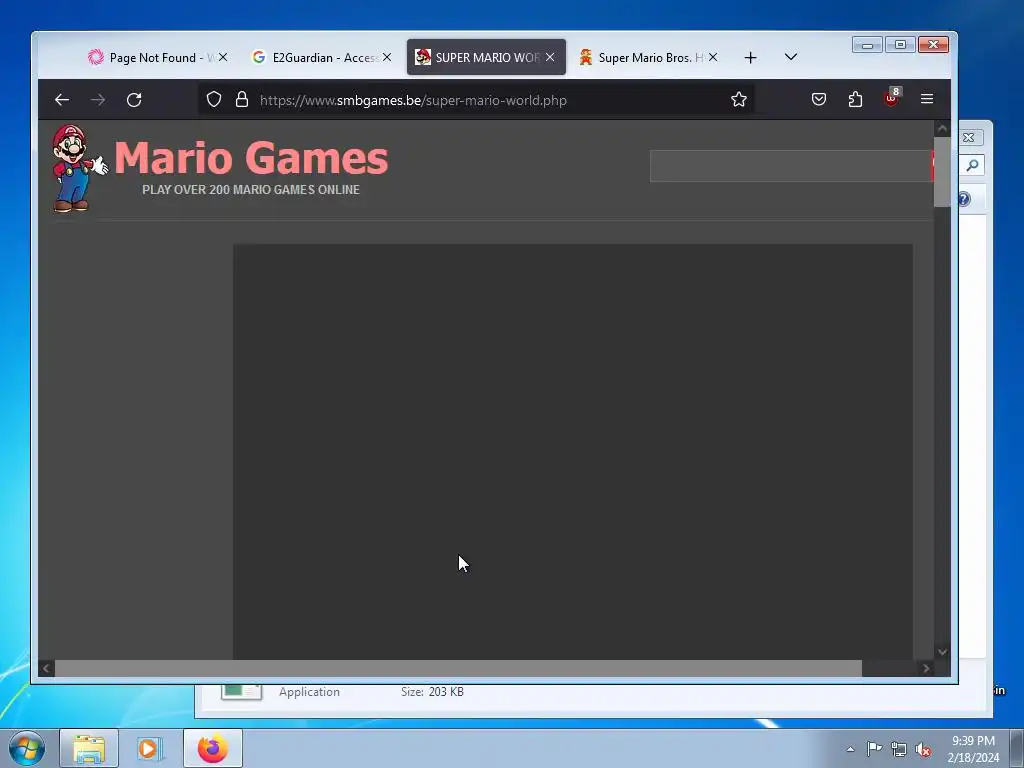
Task: Open the Extensions puzzle icon
Action: [855, 99]
